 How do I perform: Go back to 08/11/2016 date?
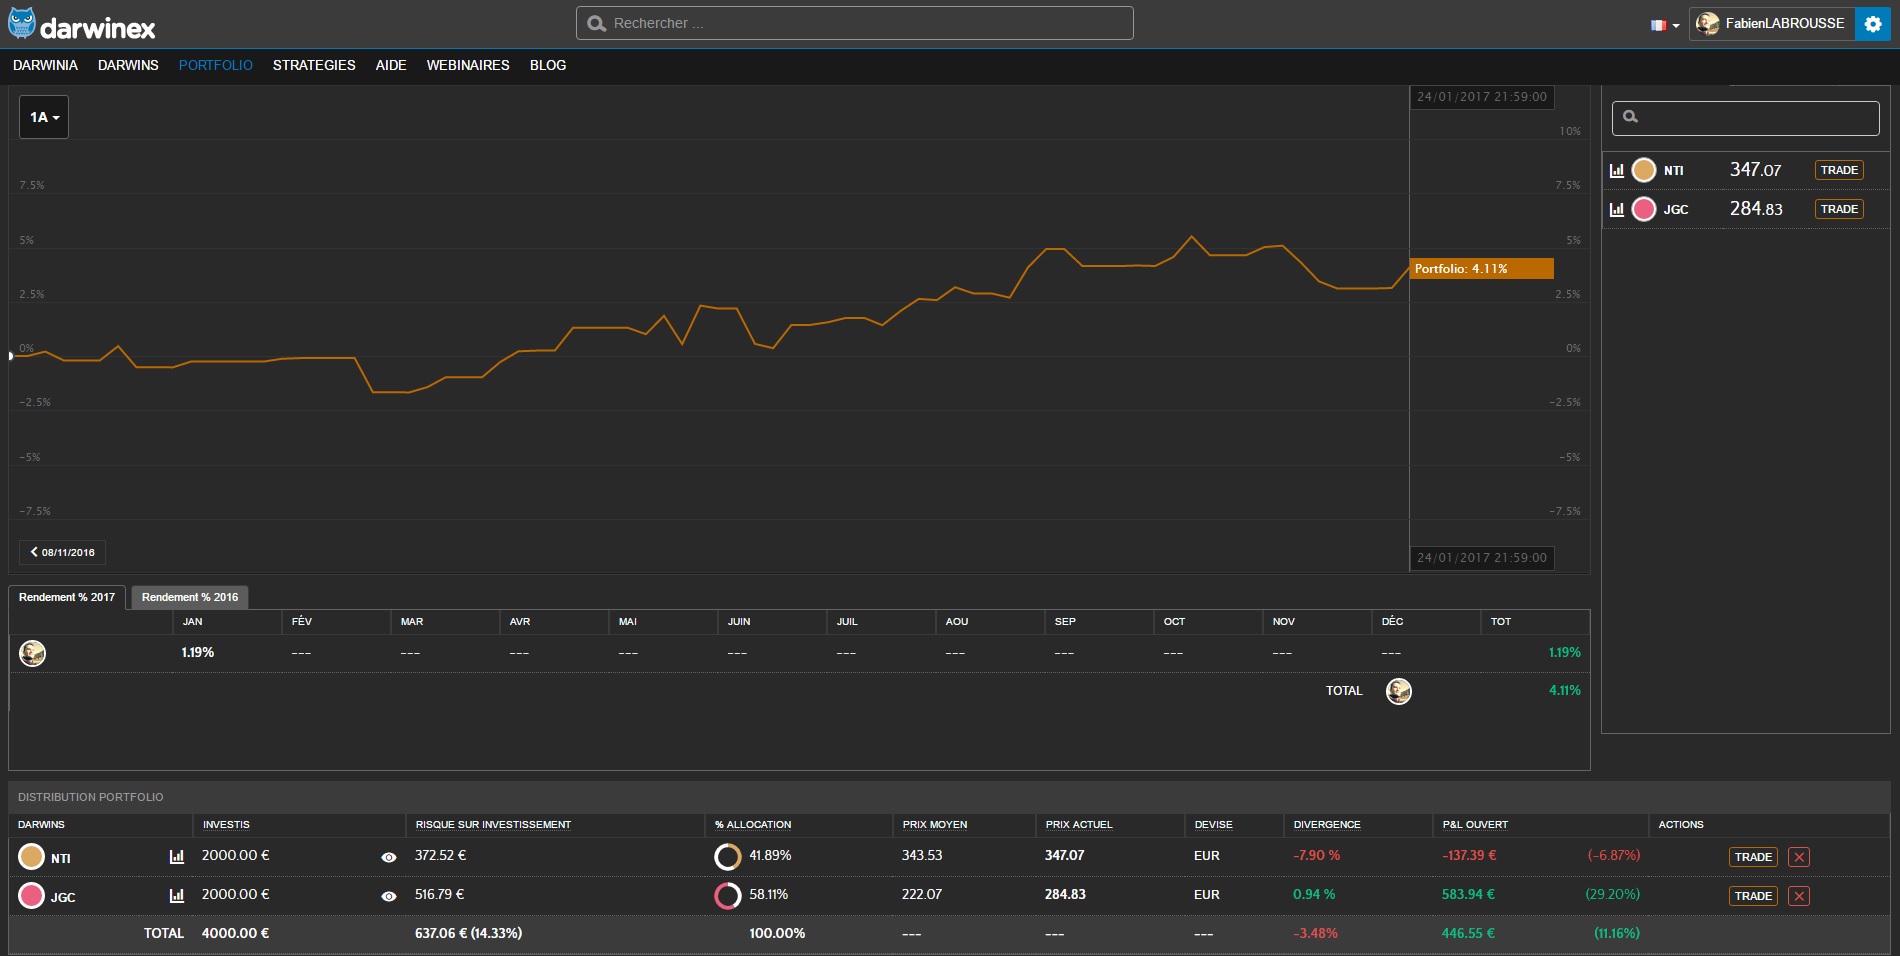pos(62,552)
